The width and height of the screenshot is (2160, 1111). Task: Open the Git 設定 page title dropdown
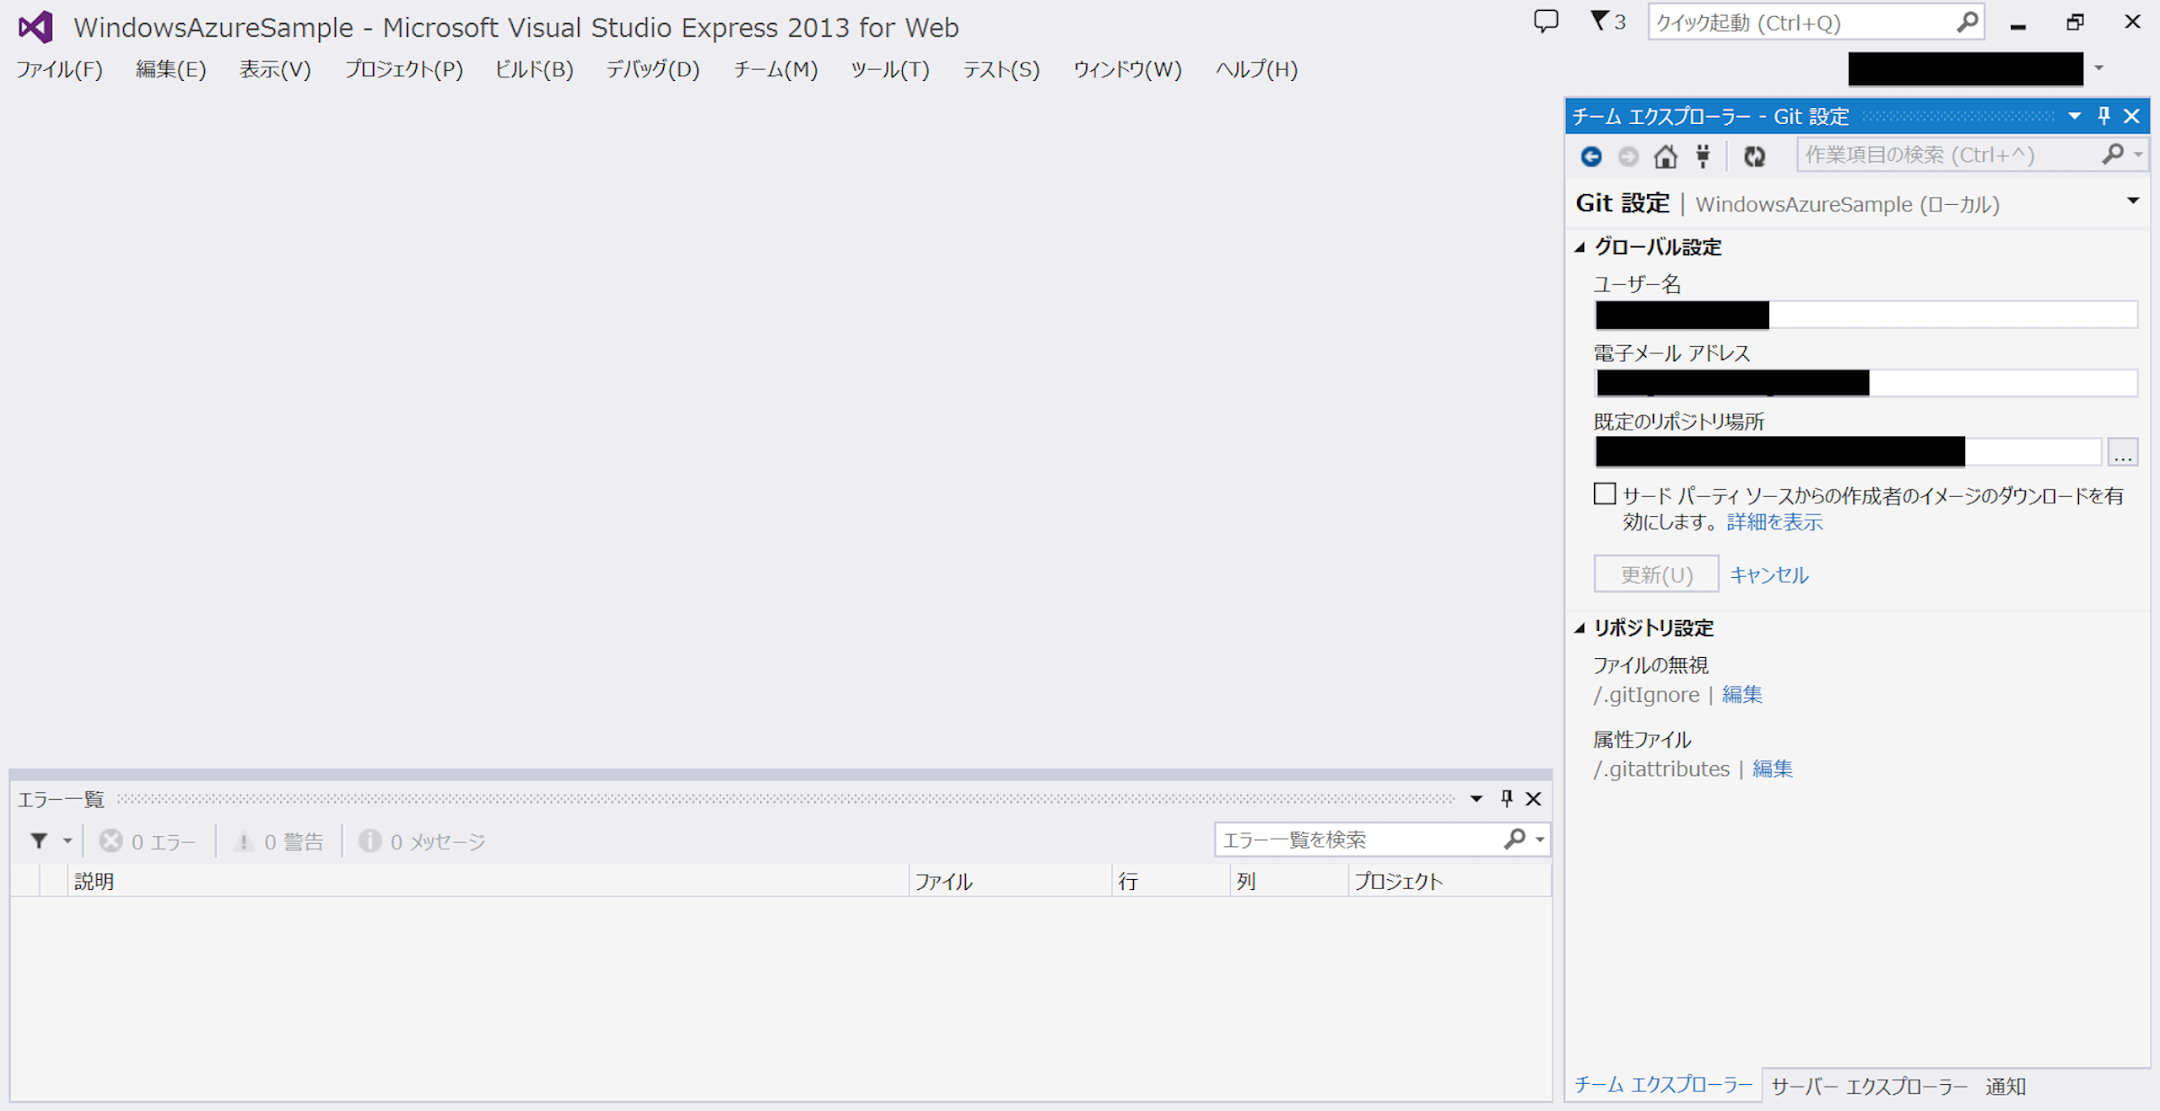pos(2133,202)
